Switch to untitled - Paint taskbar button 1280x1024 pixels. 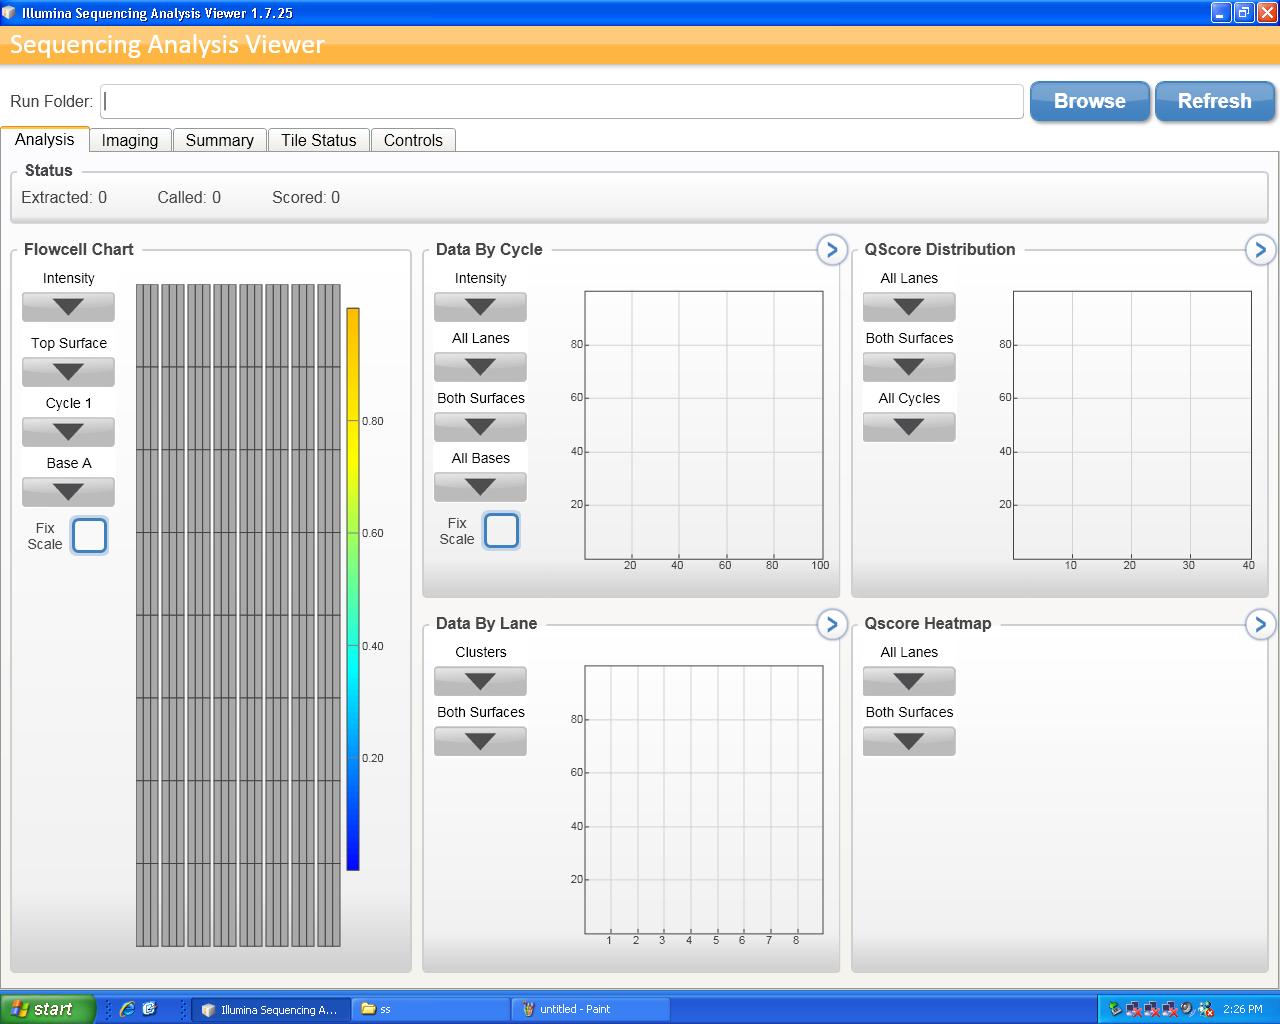tap(590, 1009)
